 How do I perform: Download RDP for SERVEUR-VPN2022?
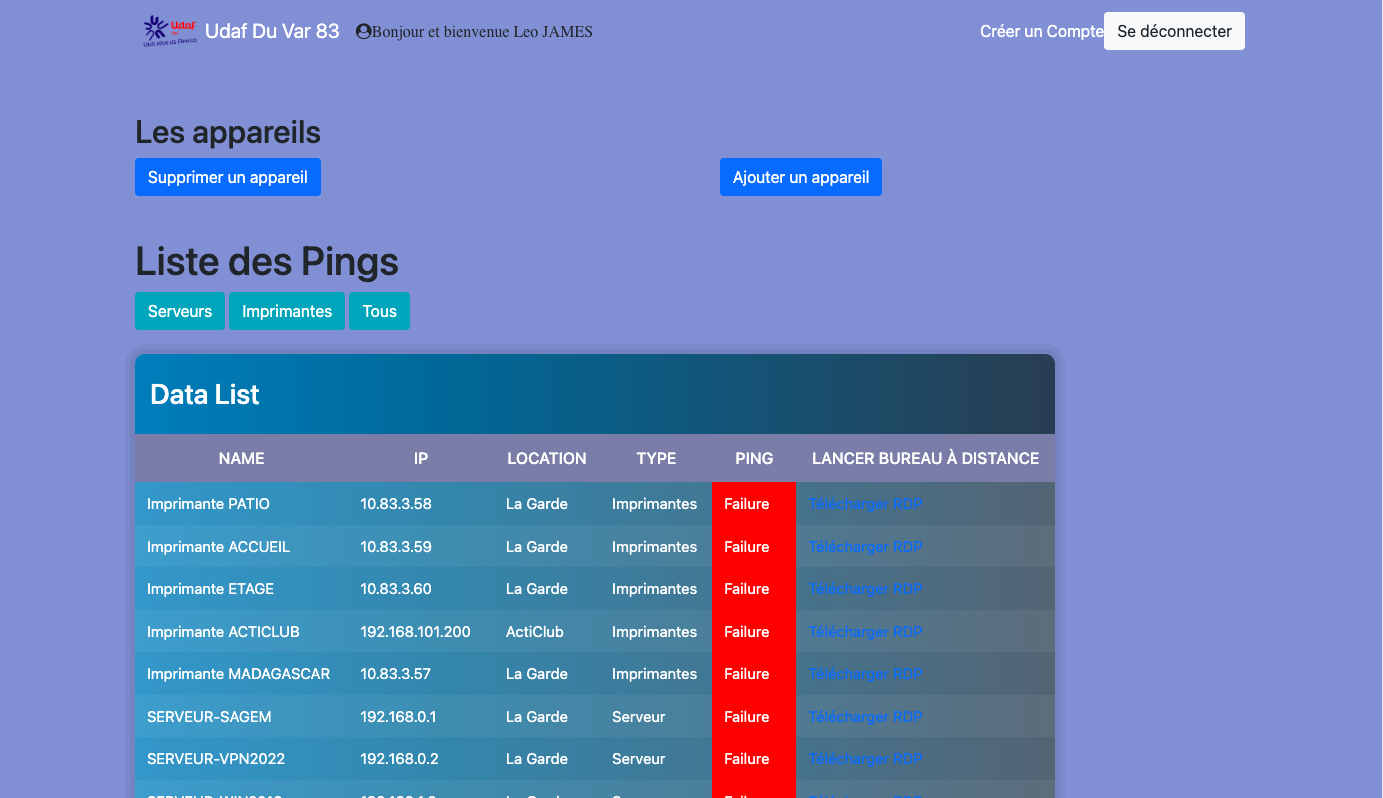pos(865,759)
